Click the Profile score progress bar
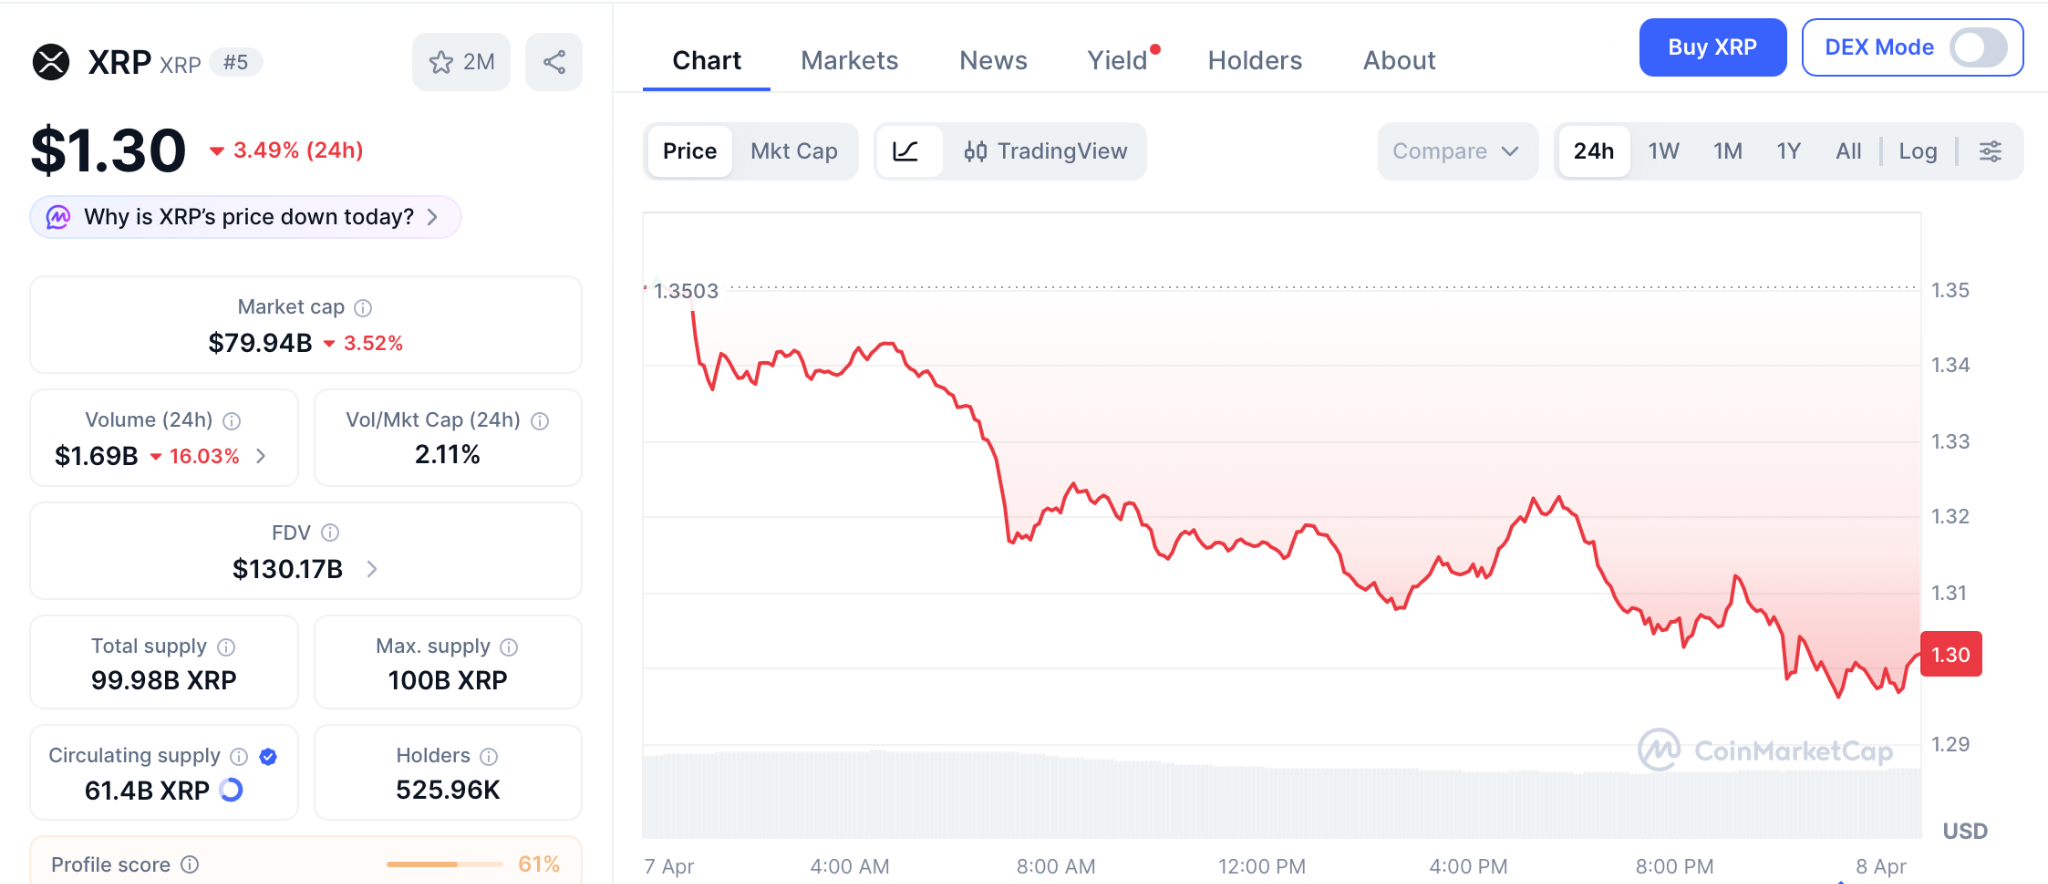2048x884 pixels. [x=444, y=864]
